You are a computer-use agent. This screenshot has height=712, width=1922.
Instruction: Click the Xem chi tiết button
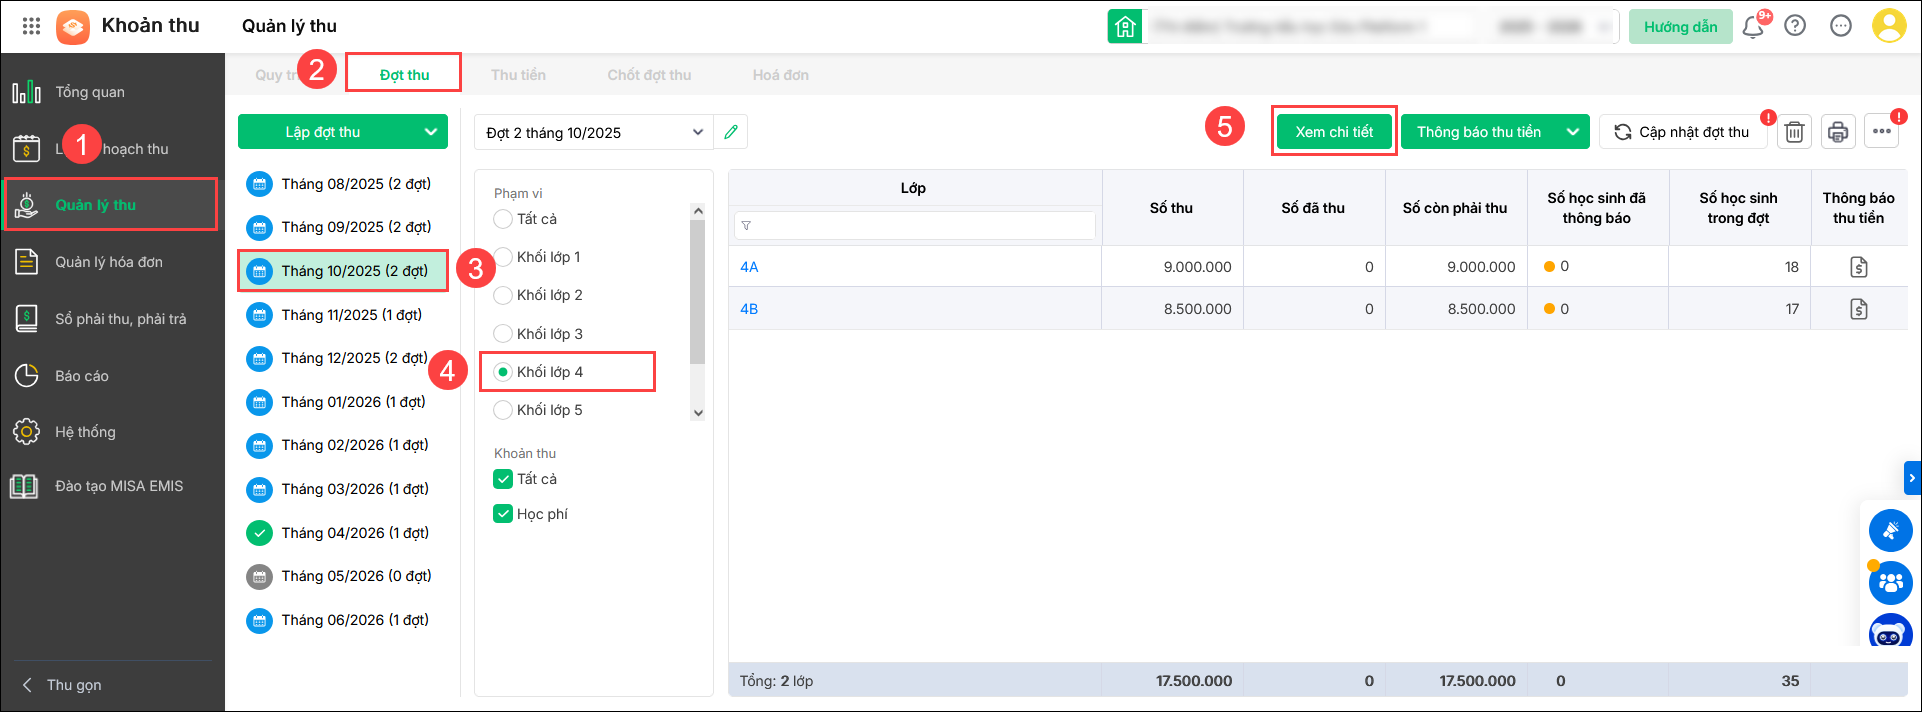pyautogui.click(x=1334, y=132)
